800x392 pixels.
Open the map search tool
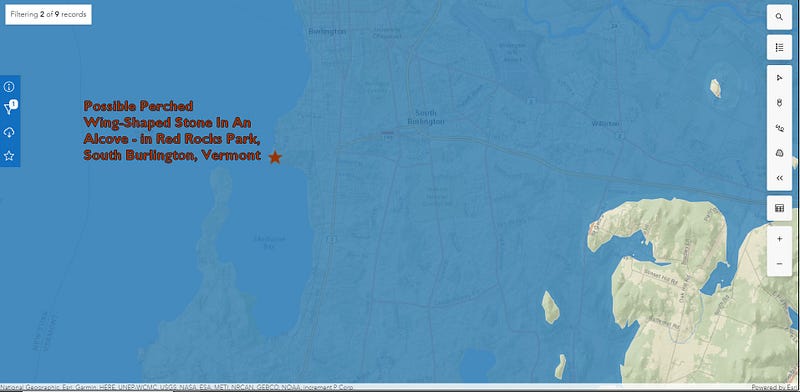point(779,17)
